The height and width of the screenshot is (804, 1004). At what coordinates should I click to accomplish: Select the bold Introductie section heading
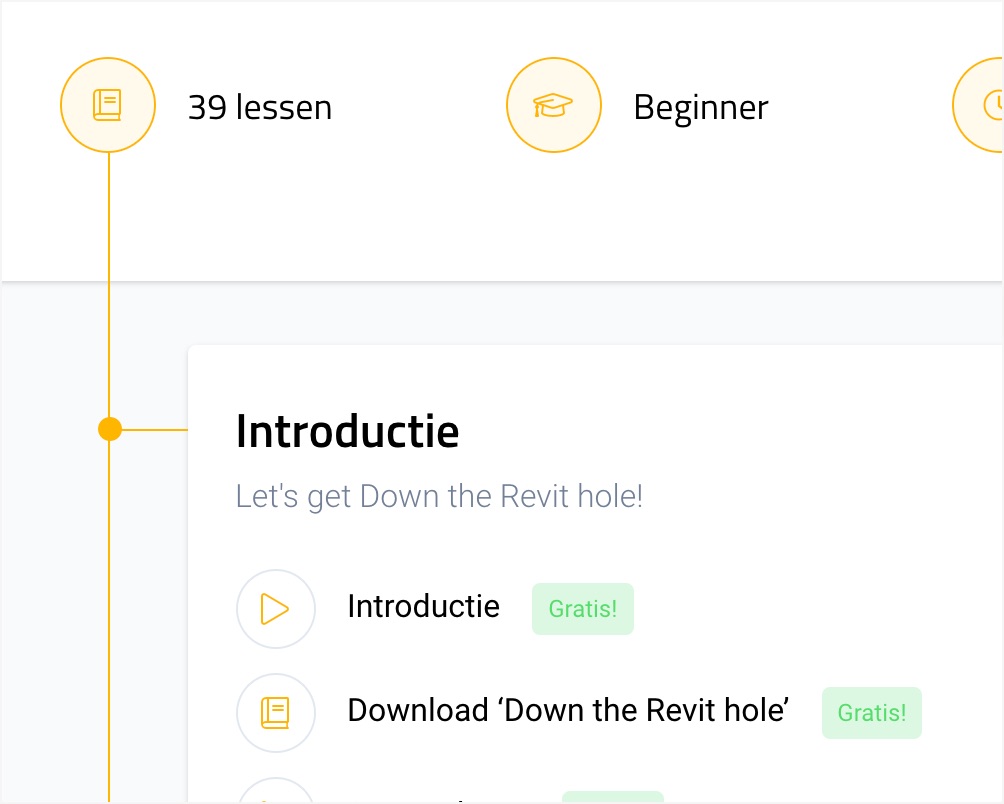pyautogui.click(x=348, y=432)
